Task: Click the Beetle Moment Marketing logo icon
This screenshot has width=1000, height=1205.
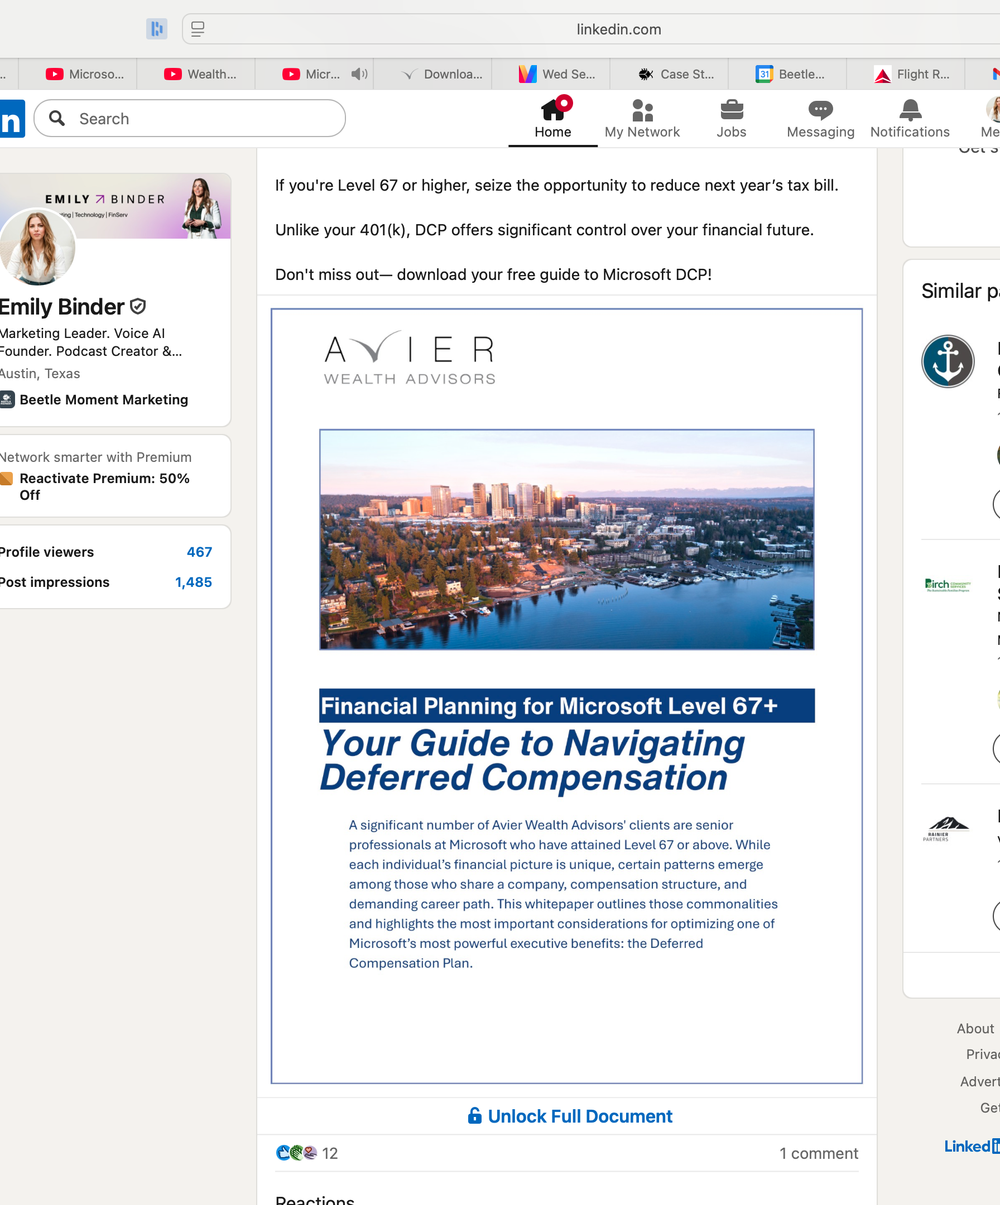Action: 7,399
